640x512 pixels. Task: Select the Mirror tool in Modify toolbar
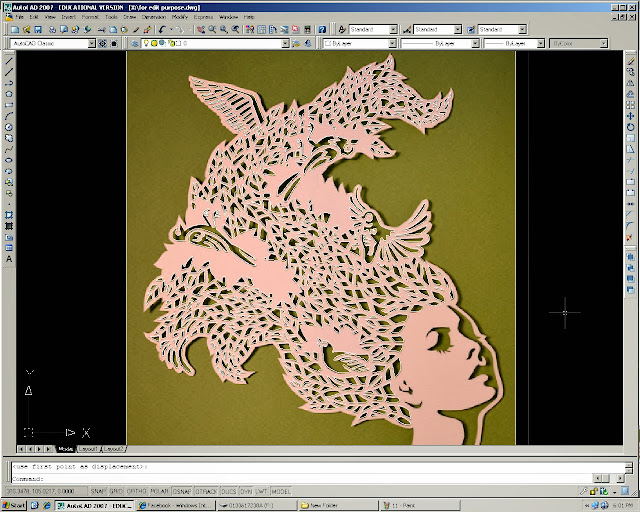(631, 83)
